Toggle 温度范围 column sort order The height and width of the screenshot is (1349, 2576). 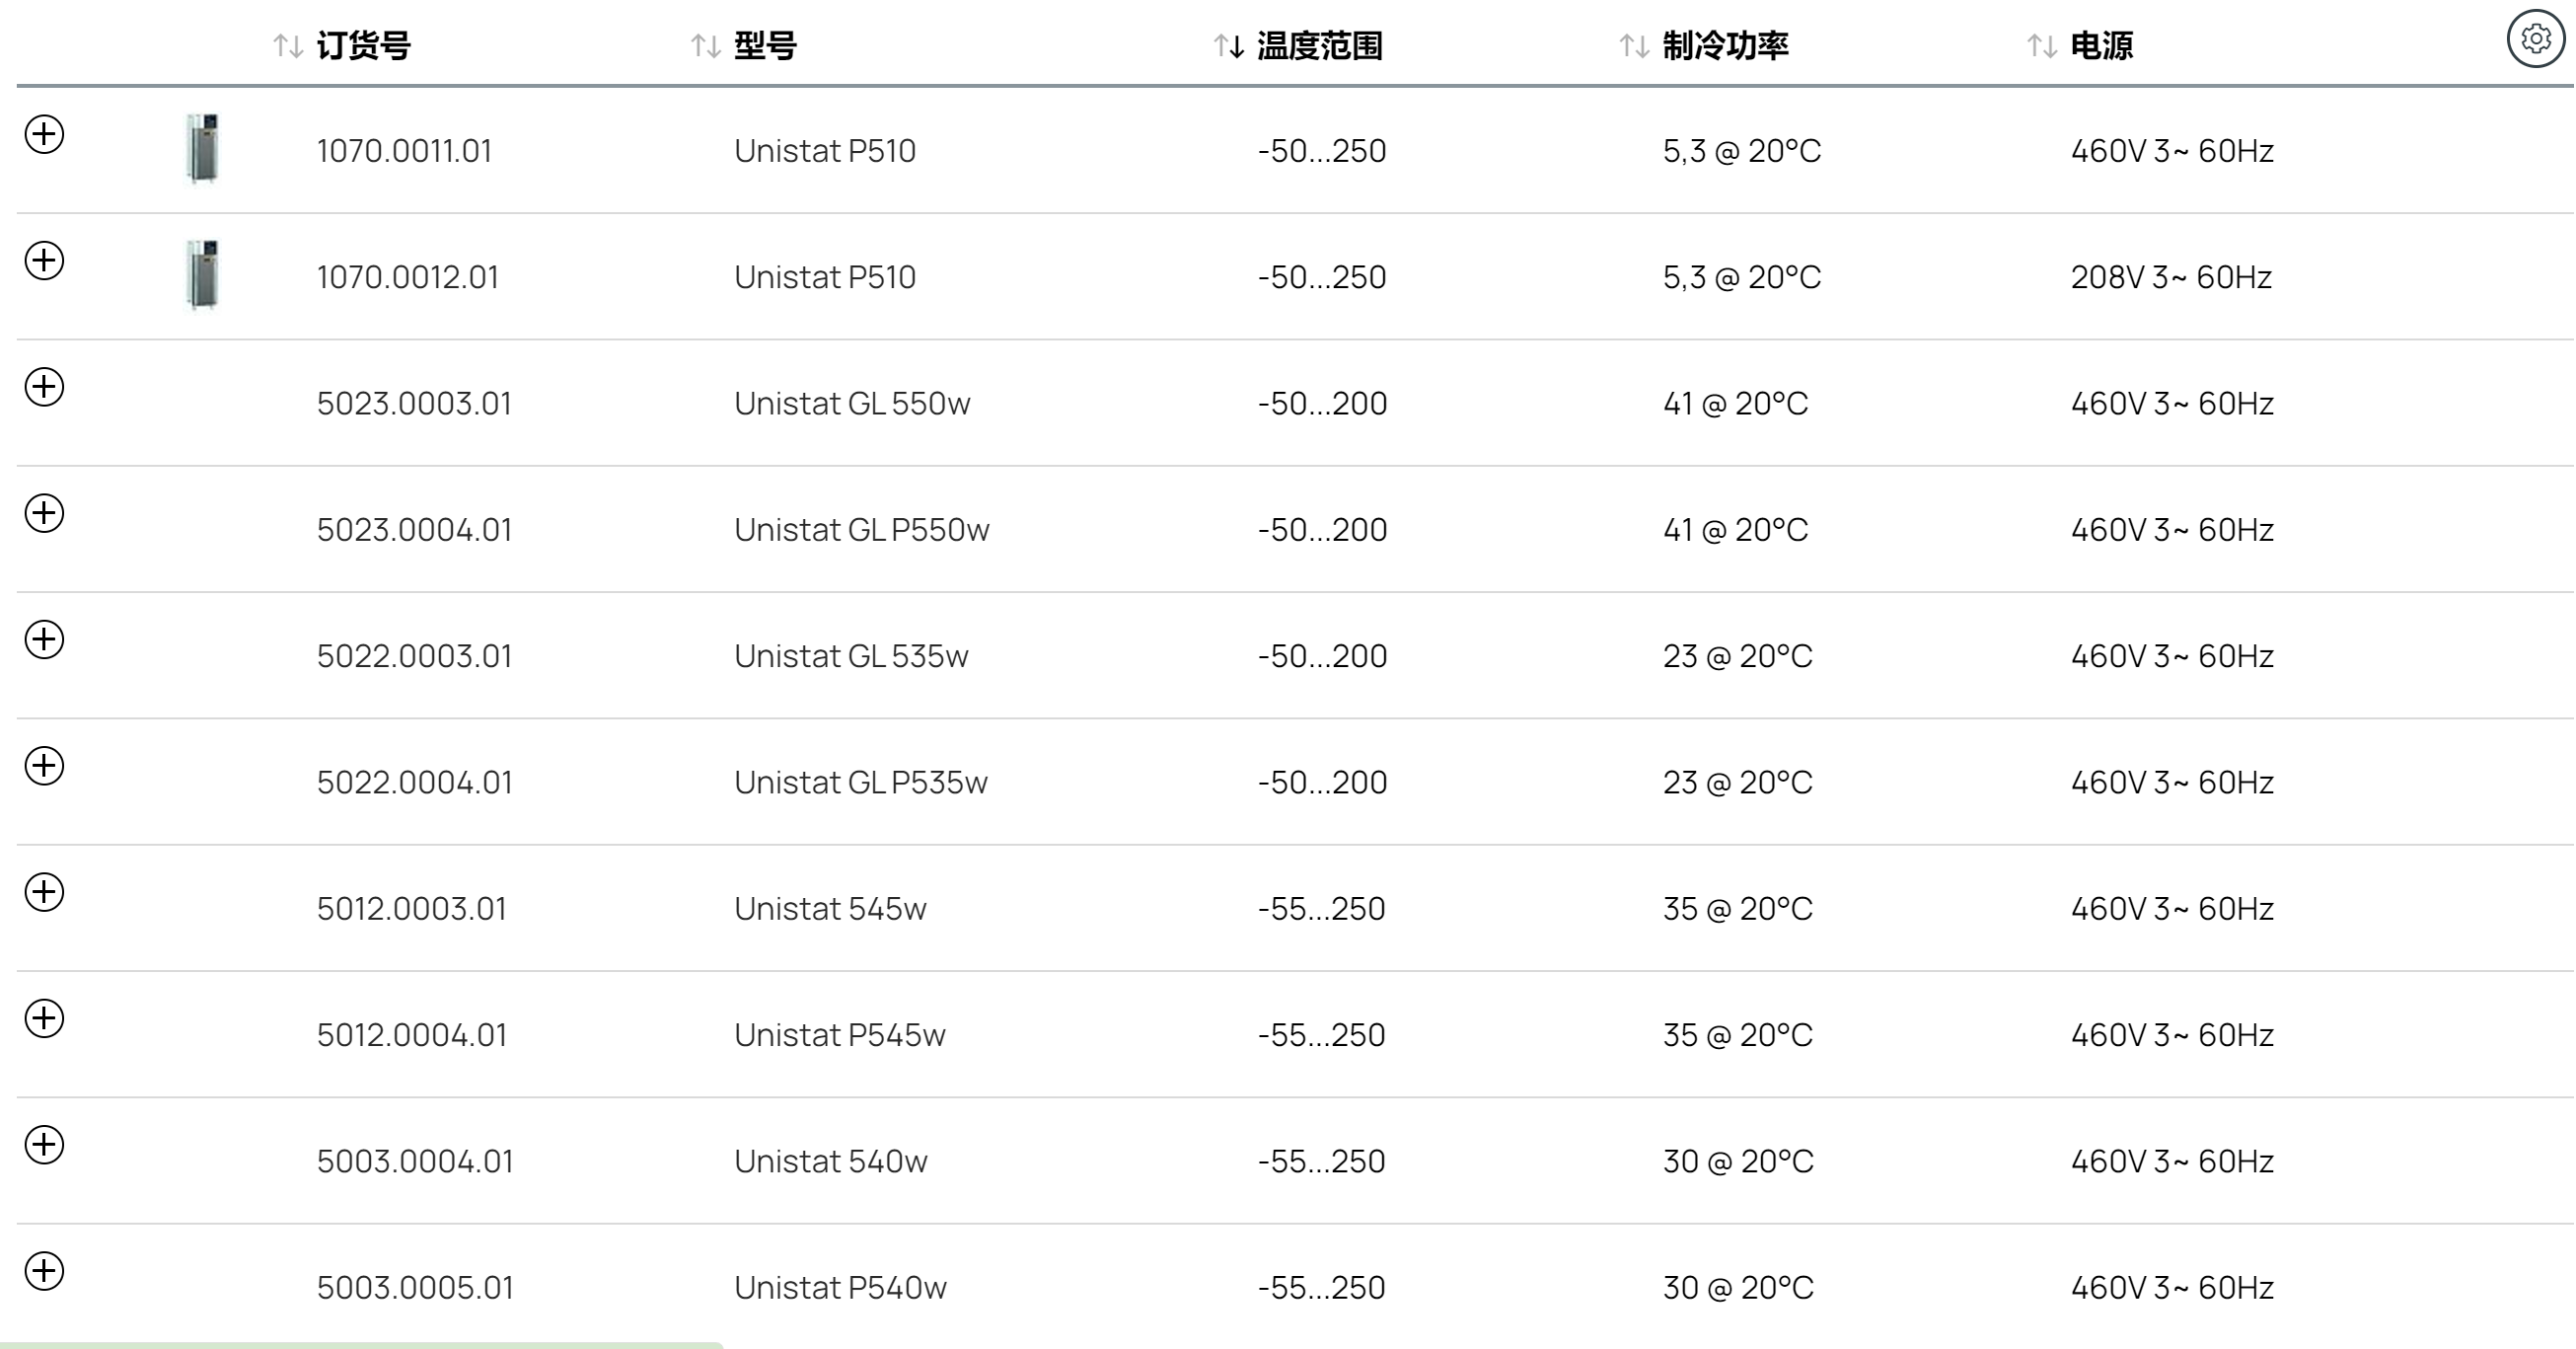pyautogui.click(x=1229, y=46)
